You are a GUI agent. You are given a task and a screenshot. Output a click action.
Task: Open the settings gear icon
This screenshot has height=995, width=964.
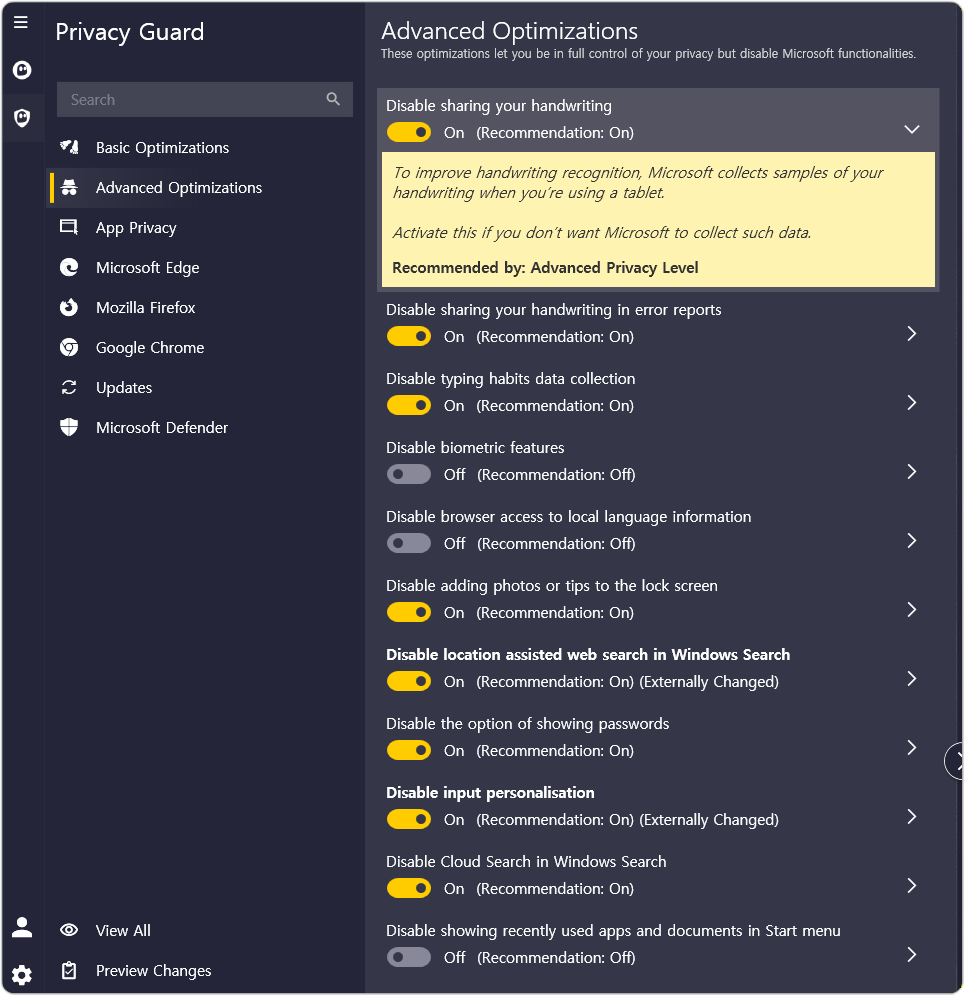coord(22,975)
